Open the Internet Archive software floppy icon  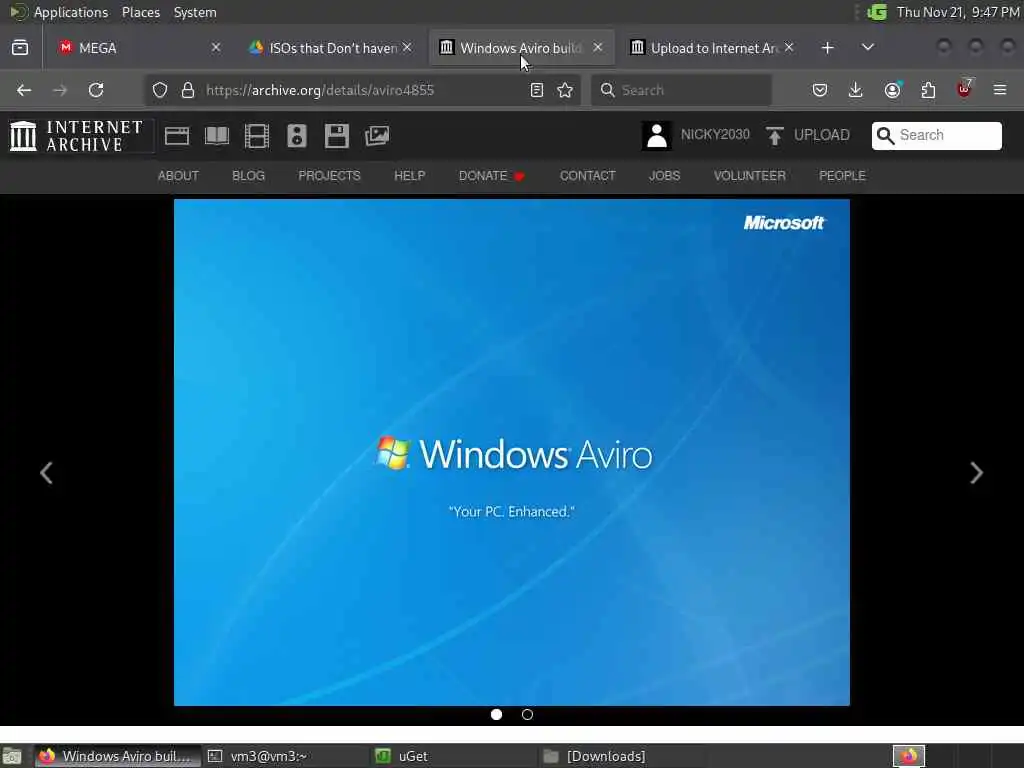337,136
